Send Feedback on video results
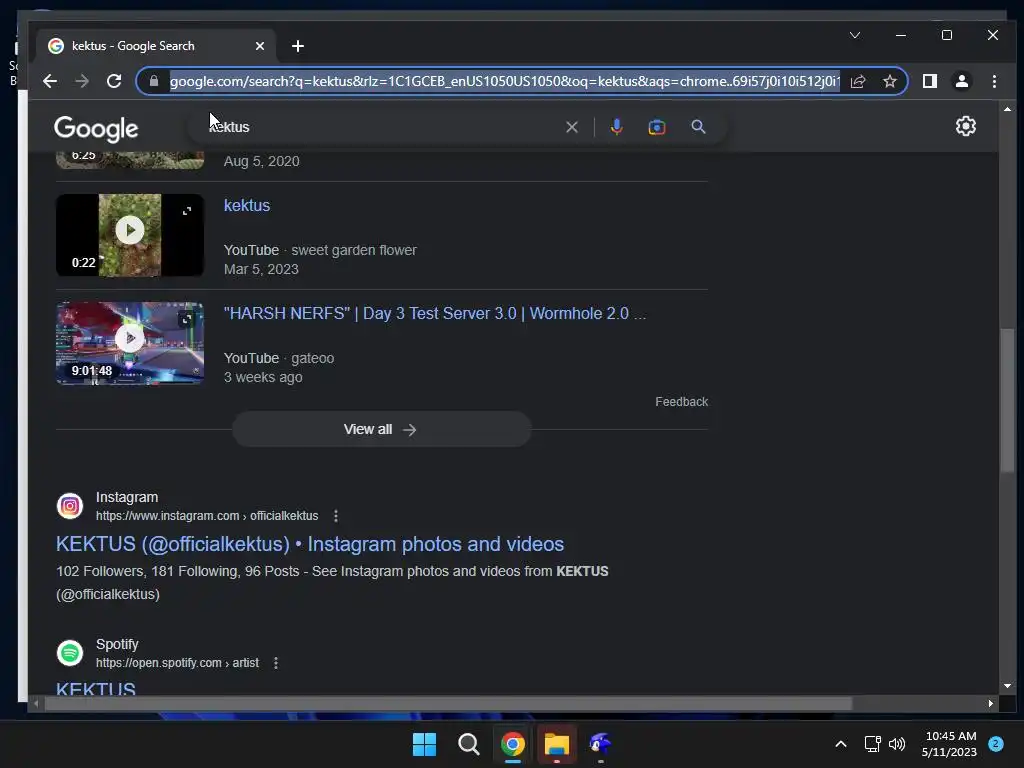1024x768 pixels. pos(681,402)
